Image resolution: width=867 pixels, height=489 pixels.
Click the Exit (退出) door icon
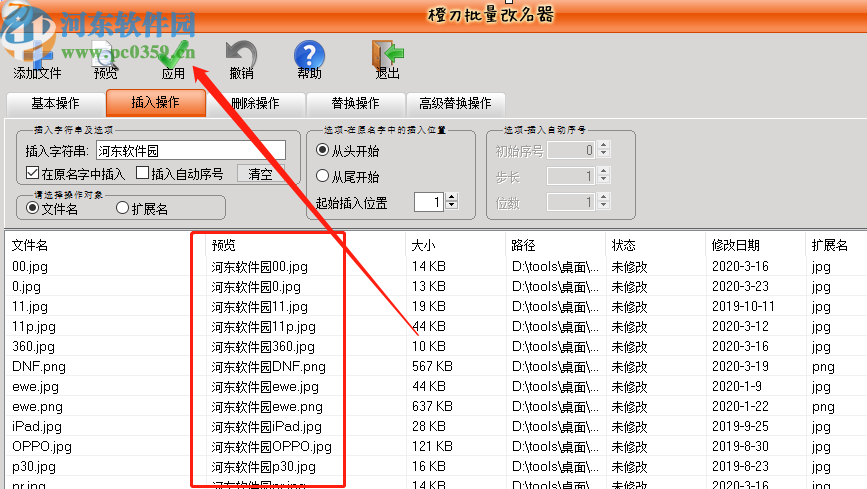tap(387, 58)
